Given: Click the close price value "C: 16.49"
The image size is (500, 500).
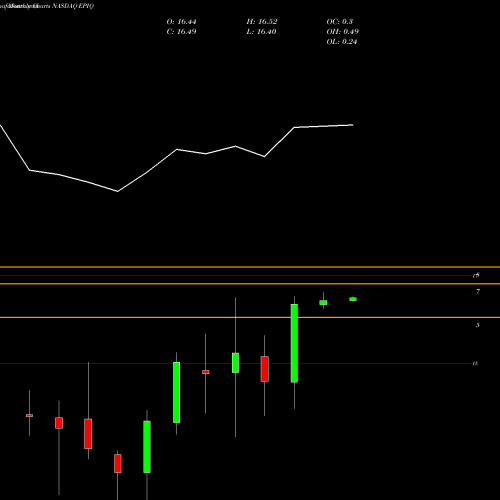Looking at the screenshot, I should point(181,32).
